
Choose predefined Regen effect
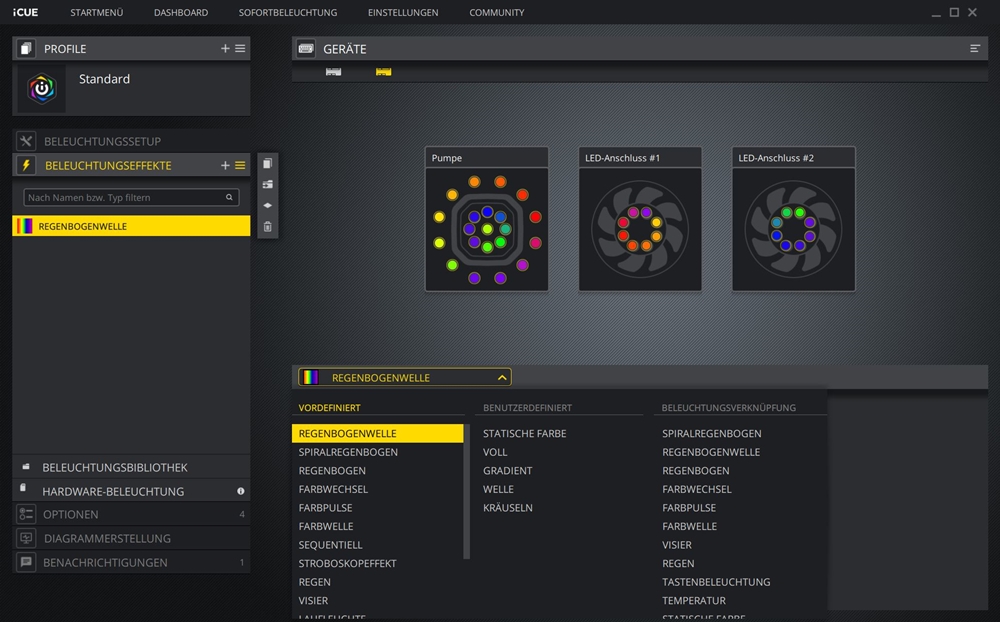pyautogui.click(x=314, y=581)
